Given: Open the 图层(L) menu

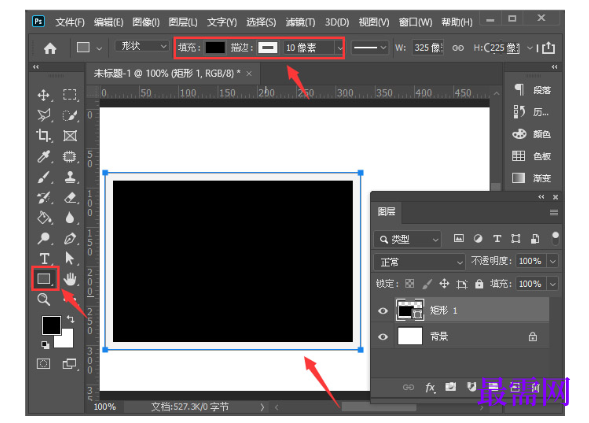Looking at the screenshot, I should [183, 22].
